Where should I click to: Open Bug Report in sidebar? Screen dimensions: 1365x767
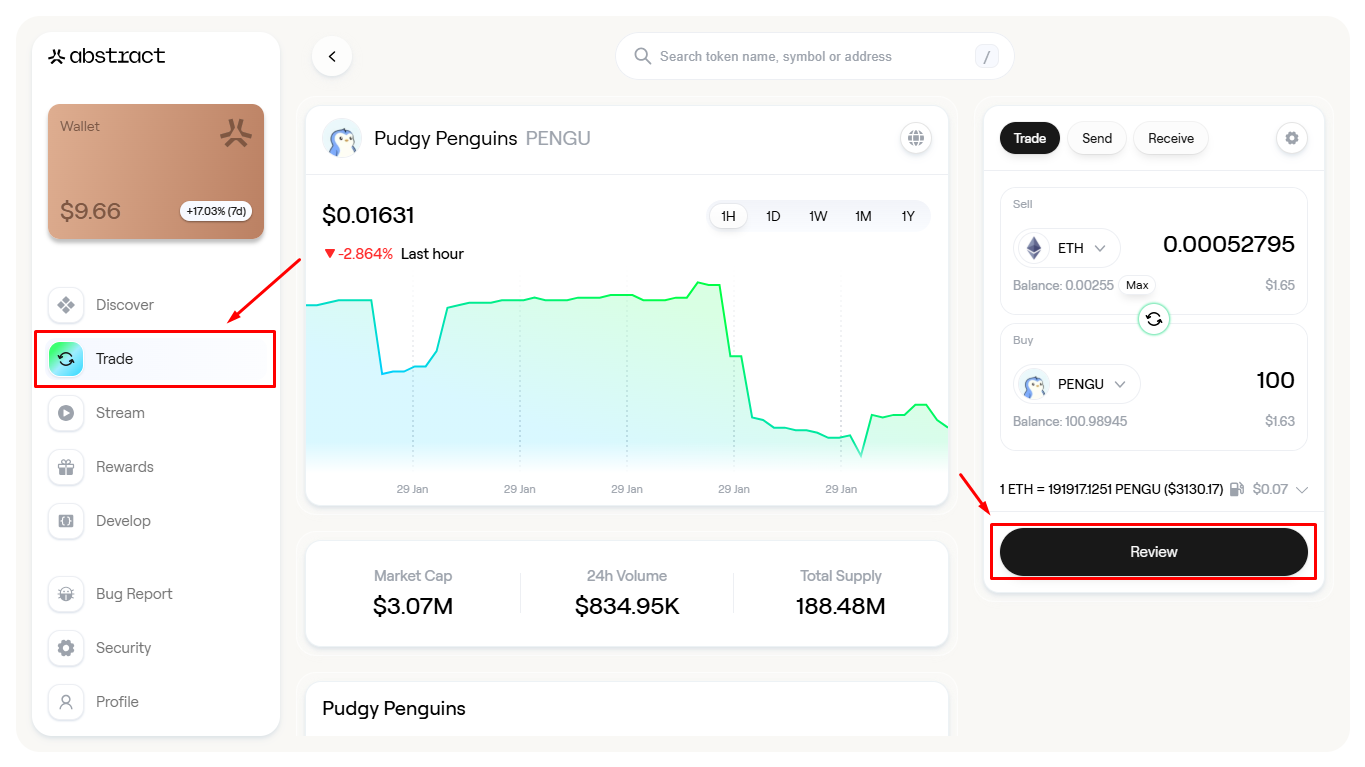[x=66, y=594]
